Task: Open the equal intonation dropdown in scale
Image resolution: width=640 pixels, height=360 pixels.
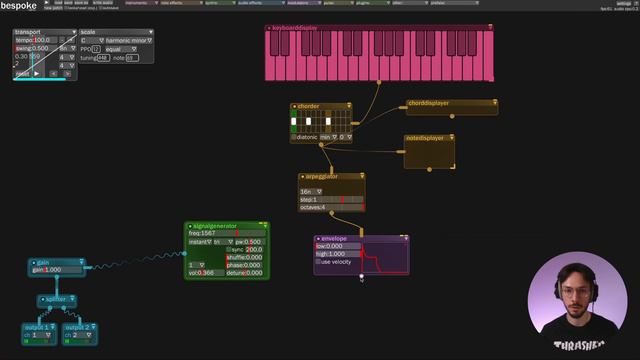Action: 121,49
